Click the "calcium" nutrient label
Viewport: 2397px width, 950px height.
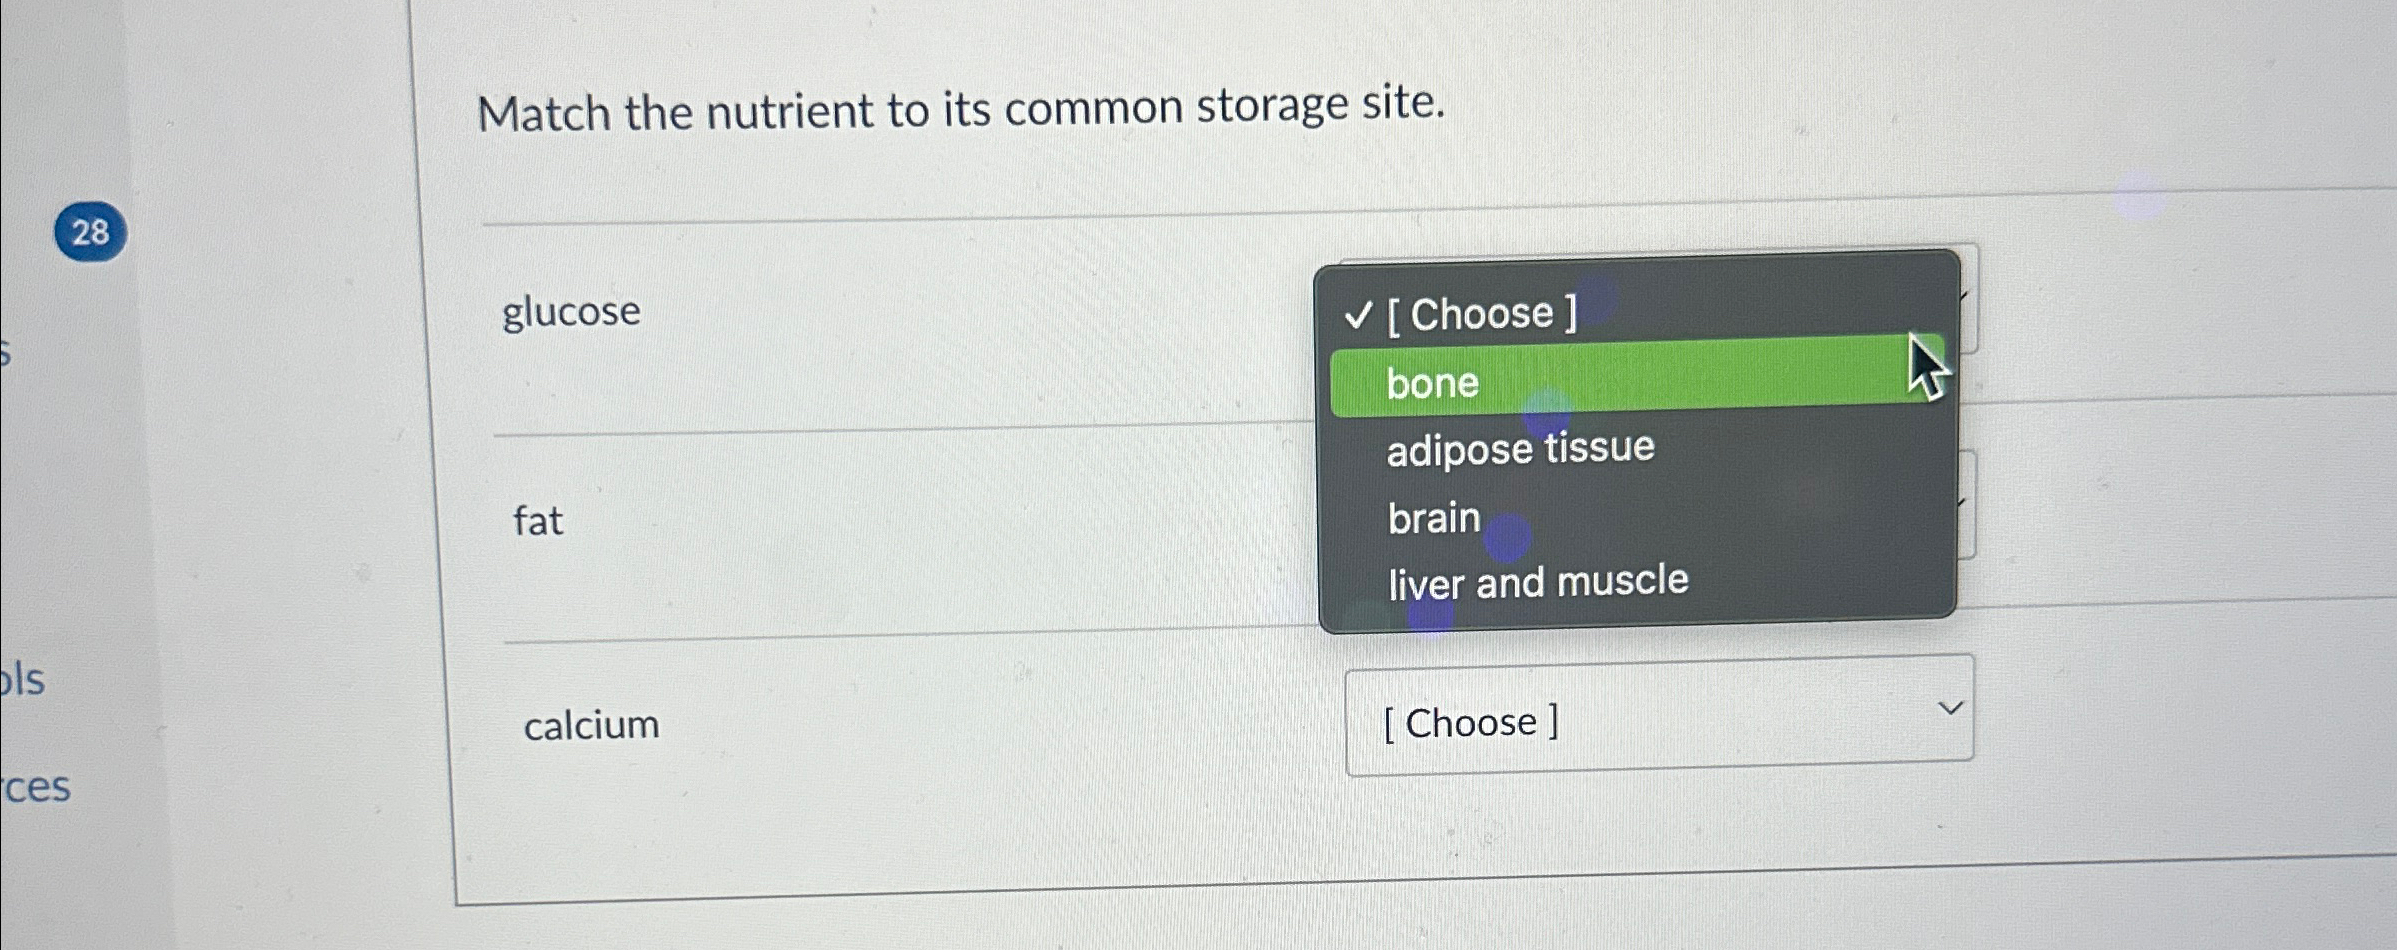[x=590, y=726]
